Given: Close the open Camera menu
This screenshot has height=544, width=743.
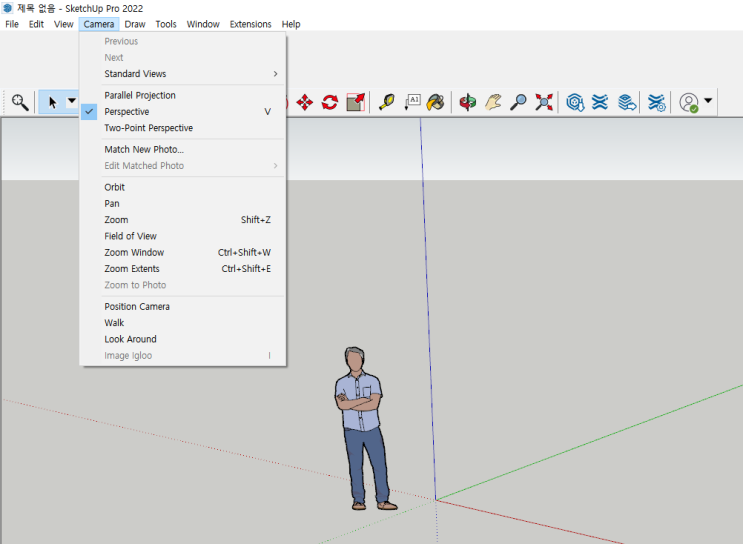Looking at the screenshot, I should pos(99,24).
